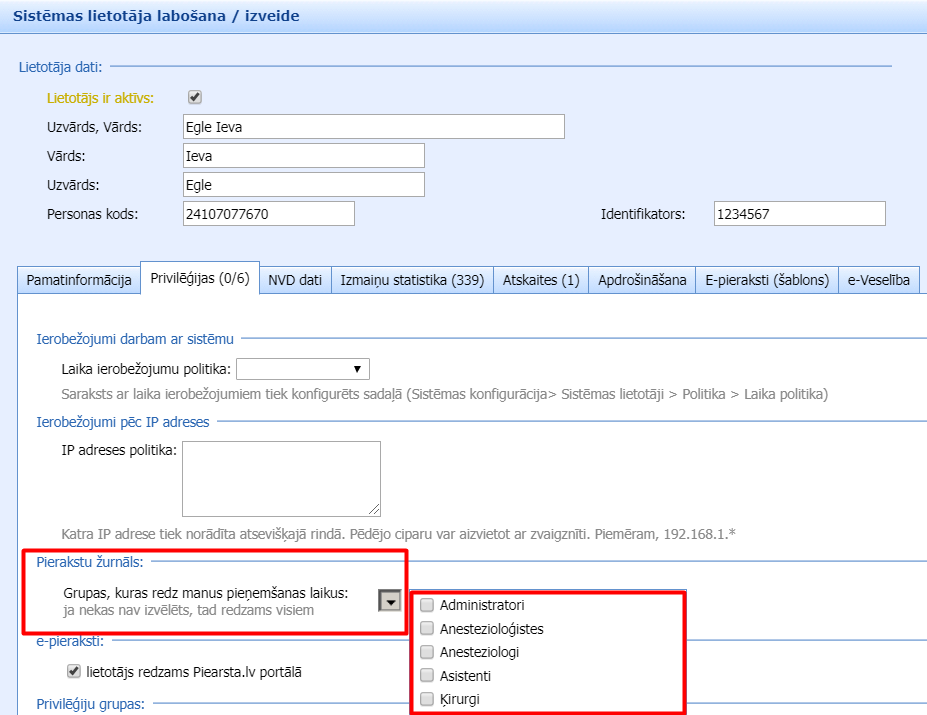Enable the Anestezioloģistes group checkbox
Viewport: 927px width, 715px height.
[427, 629]
